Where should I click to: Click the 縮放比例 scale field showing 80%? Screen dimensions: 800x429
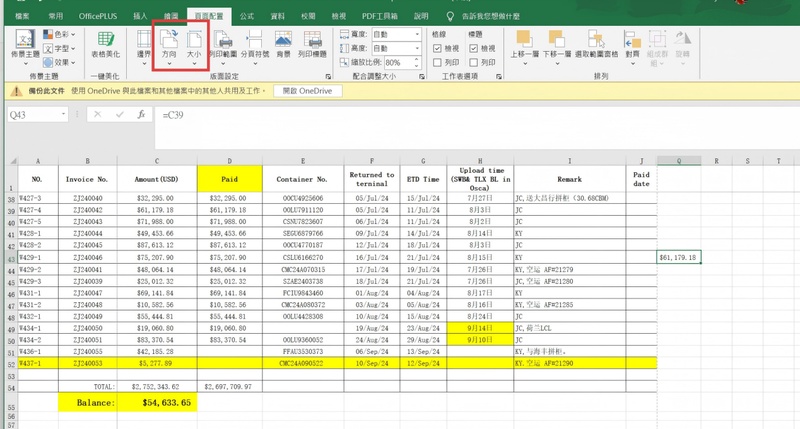(398, 63)
